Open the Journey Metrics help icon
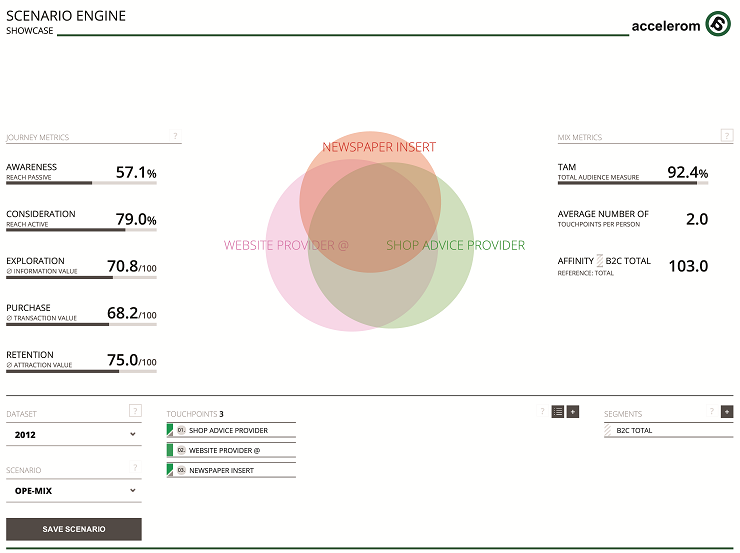 [175, 136]
